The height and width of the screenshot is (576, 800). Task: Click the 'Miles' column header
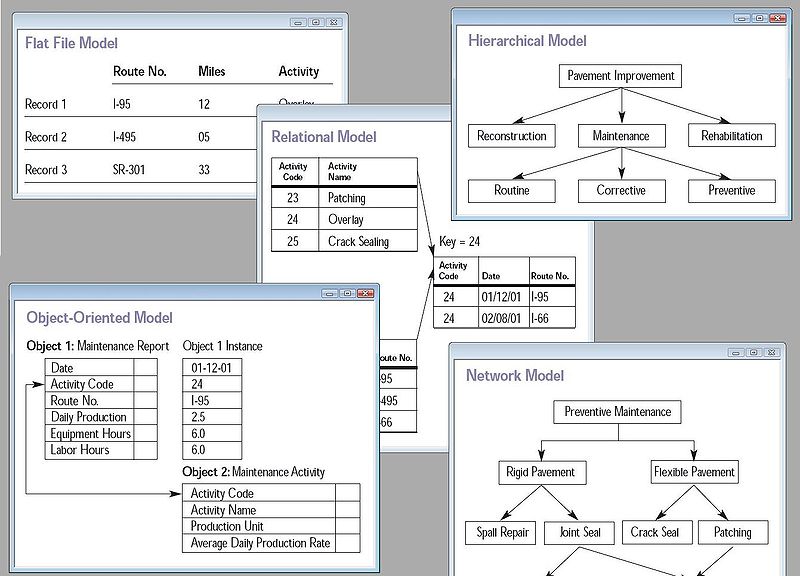(x=211, y=71)
